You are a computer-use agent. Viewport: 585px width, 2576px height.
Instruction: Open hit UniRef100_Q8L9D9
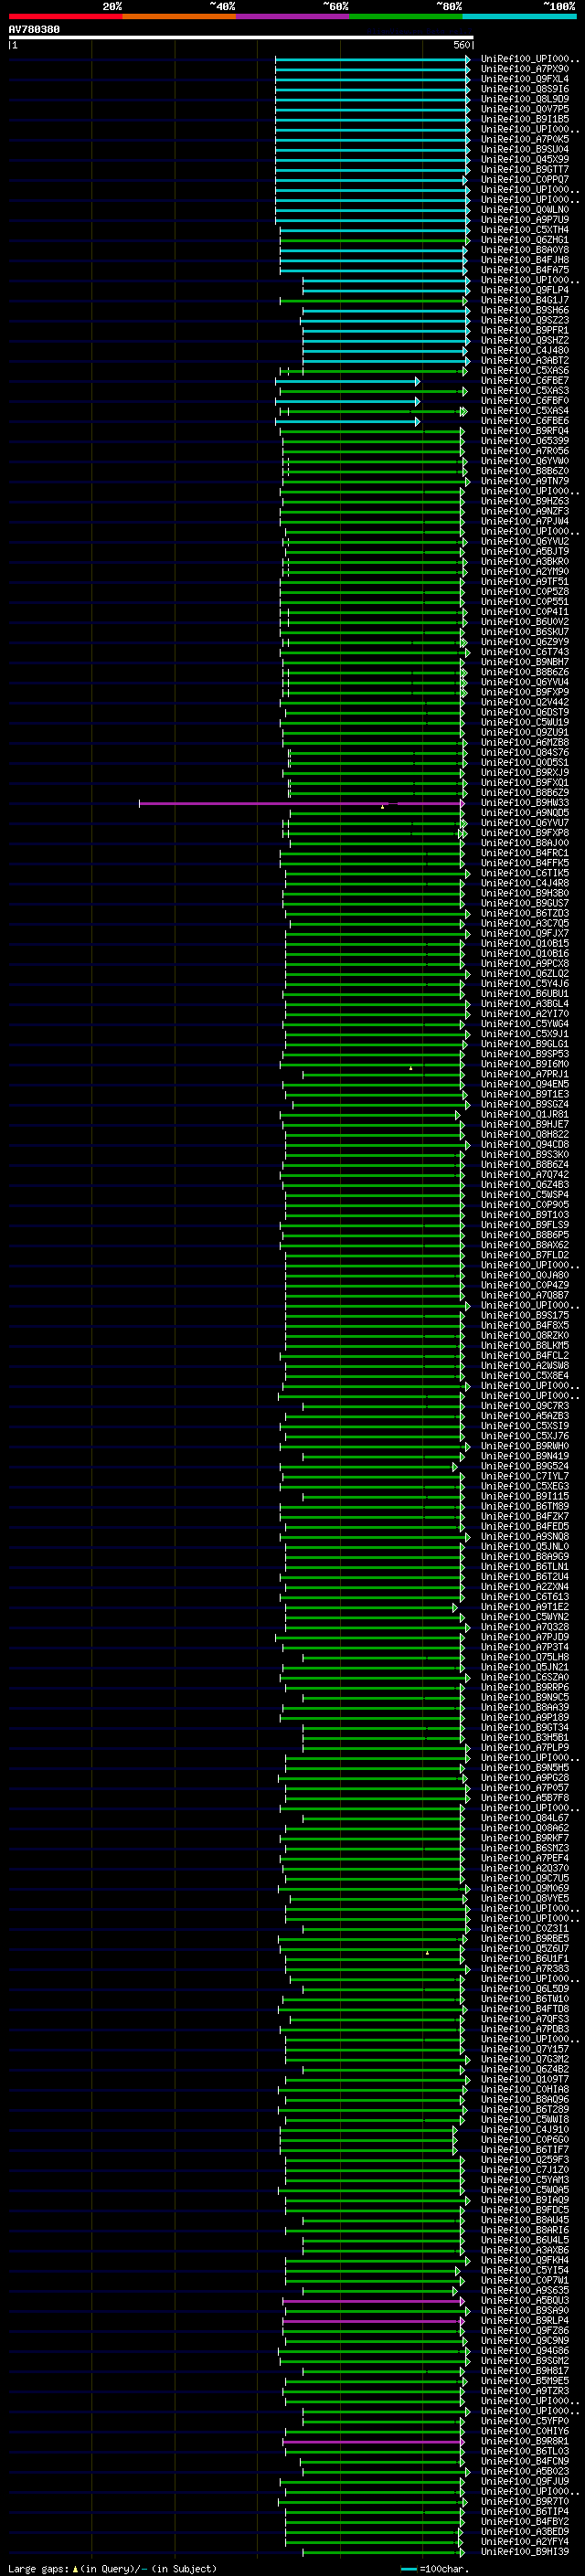tap(525, 99)
